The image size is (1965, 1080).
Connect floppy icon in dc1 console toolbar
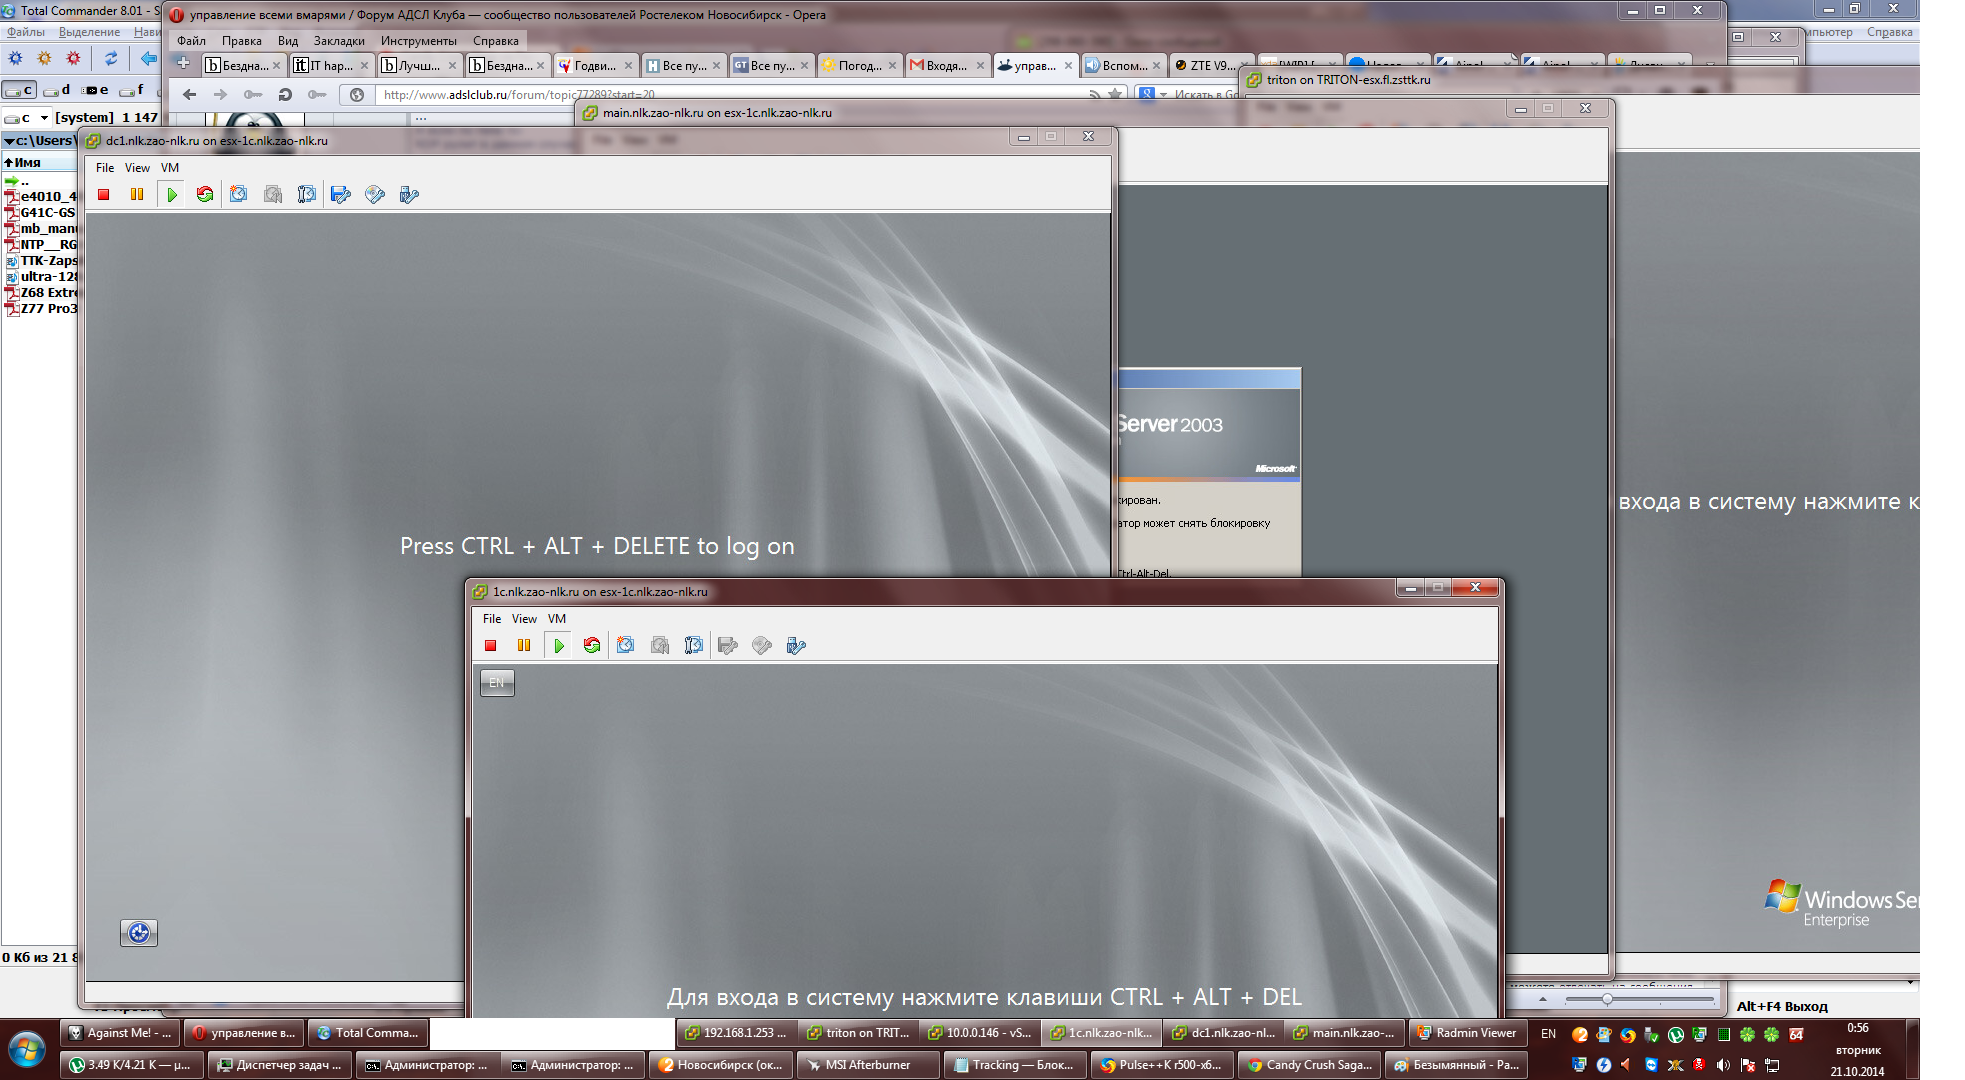(x=341, y=194)
